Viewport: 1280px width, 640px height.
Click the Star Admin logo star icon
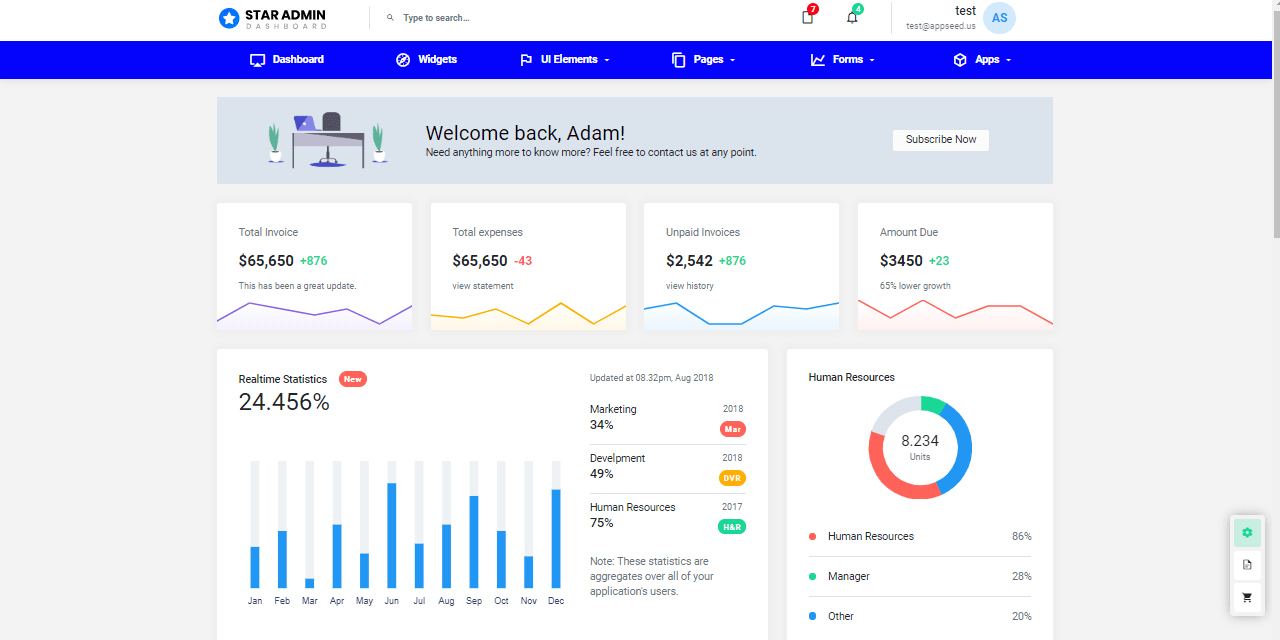coord(228,17)
